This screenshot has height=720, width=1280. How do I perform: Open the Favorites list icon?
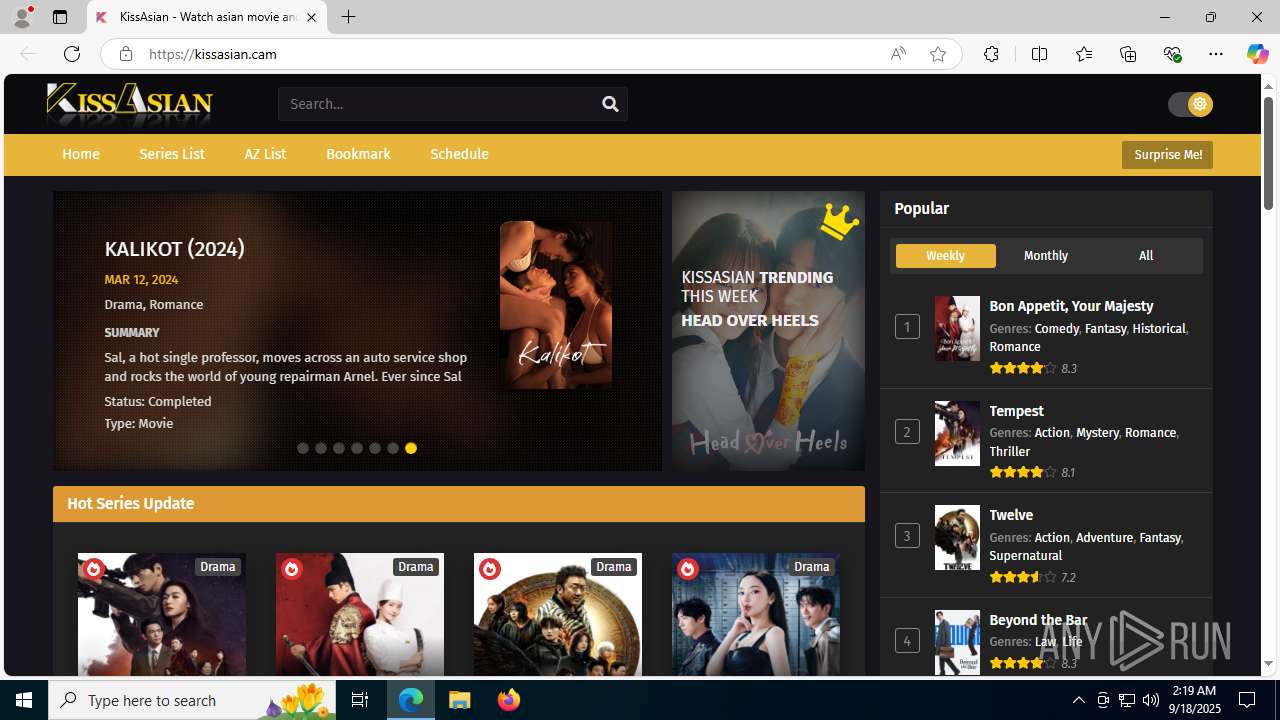[x=1083, y=54]
